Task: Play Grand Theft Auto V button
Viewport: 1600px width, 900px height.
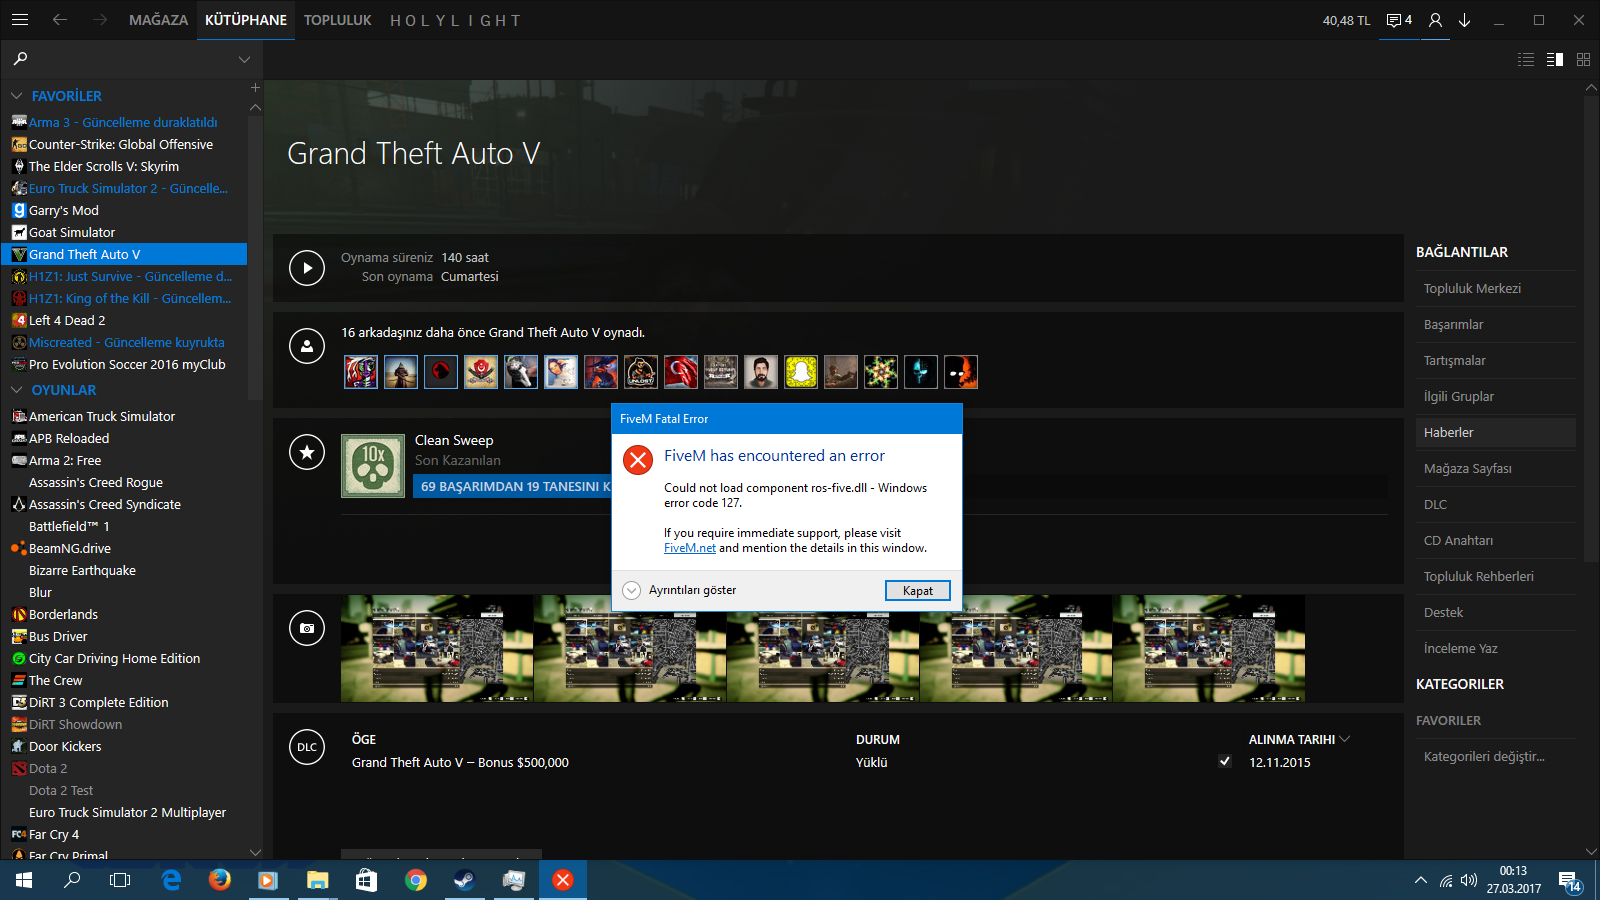Action: pyautogui.click(x=307, y=267)
